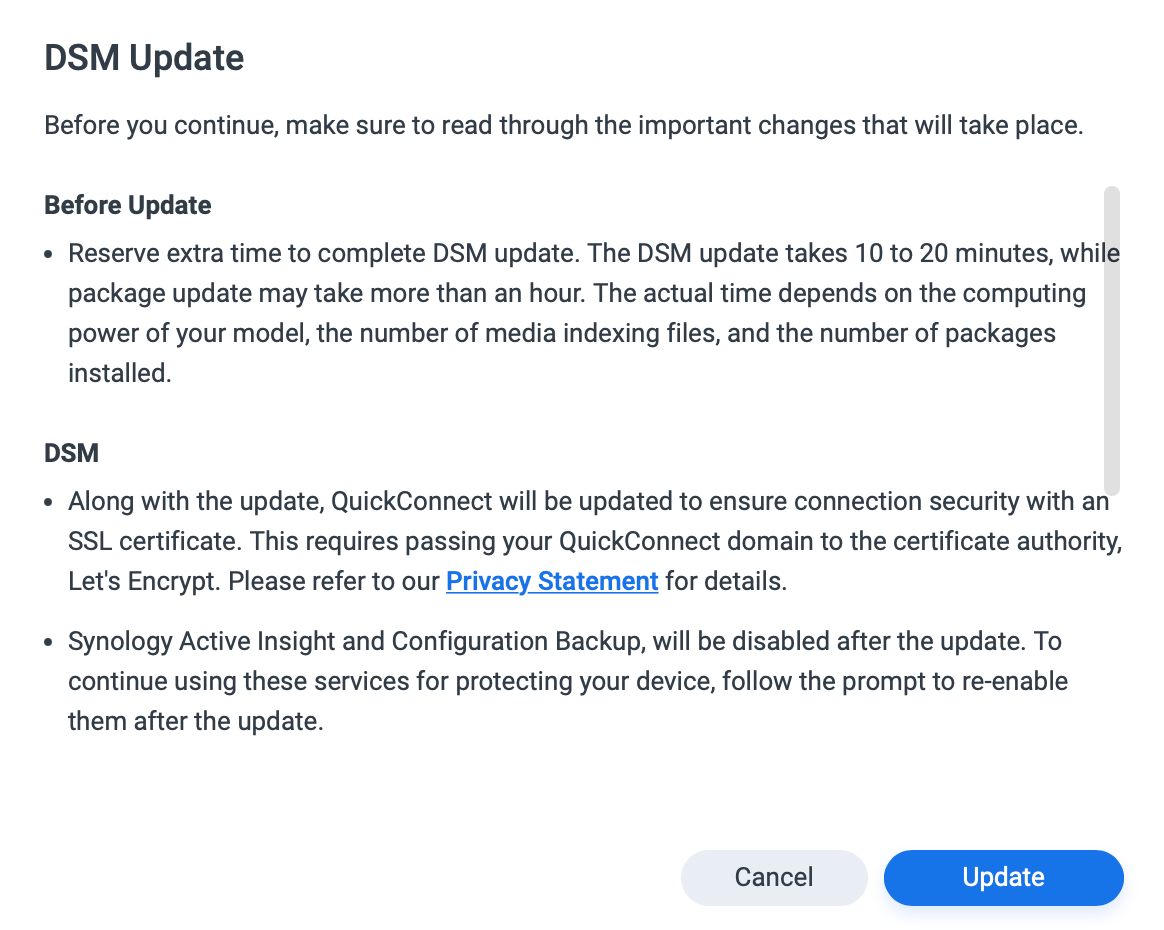The image size is (1164, 930).
Task: Select the "Before Update" section heading
Action: pyautogui.click(x=128, y=205)
